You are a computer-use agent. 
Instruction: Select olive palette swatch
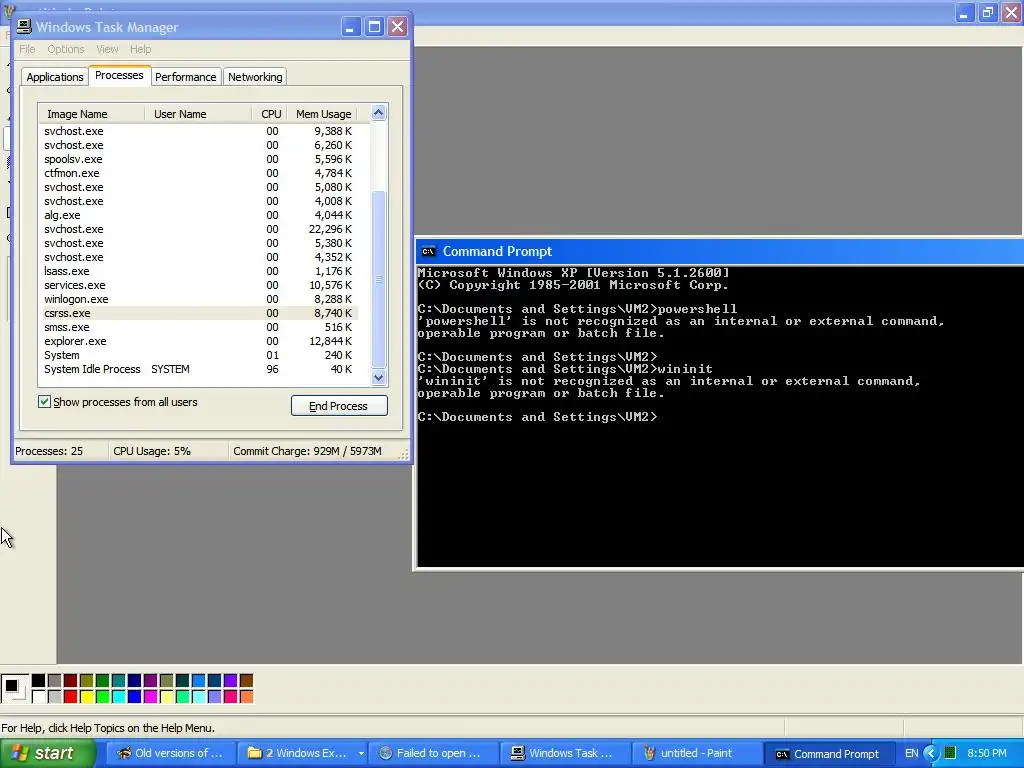pyautogui.click(x=86, y=681)
